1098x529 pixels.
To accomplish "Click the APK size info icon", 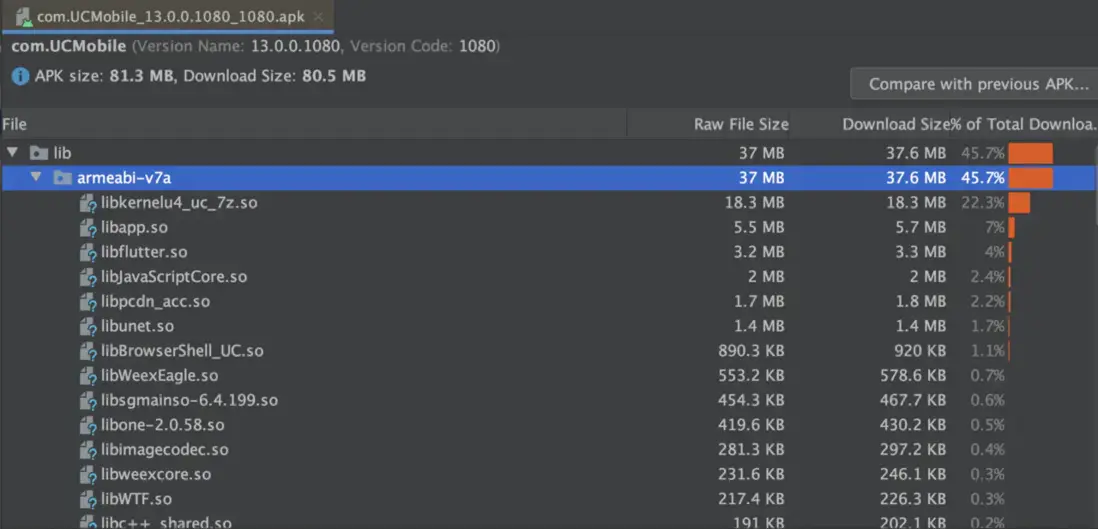I will pyautogui.click(x=20, y=76).
